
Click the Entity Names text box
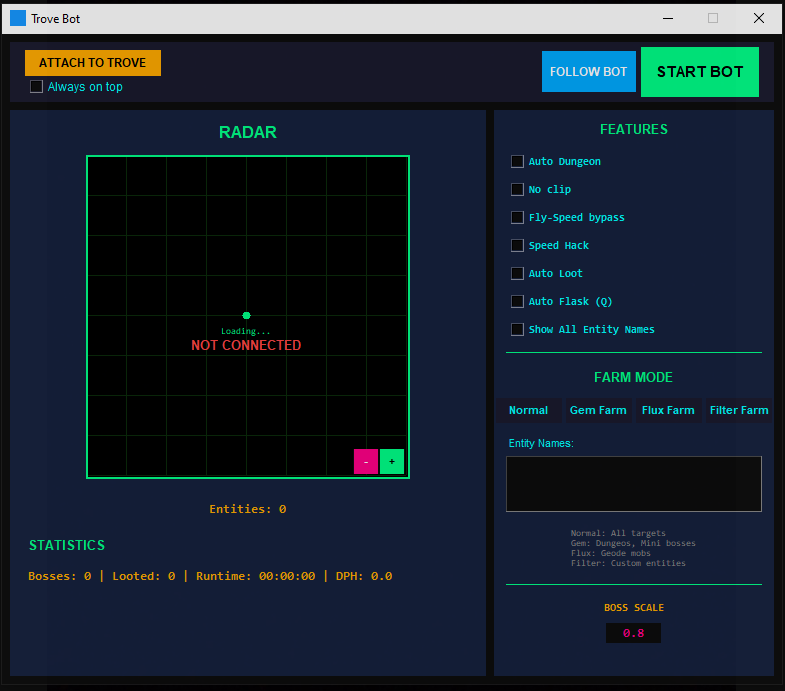pyautogui.click(x=634, y=484)
